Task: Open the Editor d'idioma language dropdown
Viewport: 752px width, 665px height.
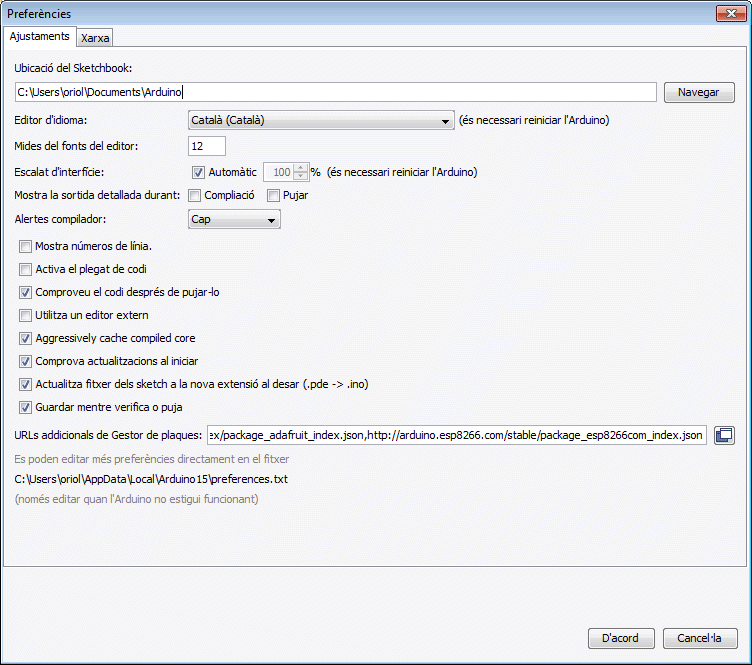Action: point(321,121)
